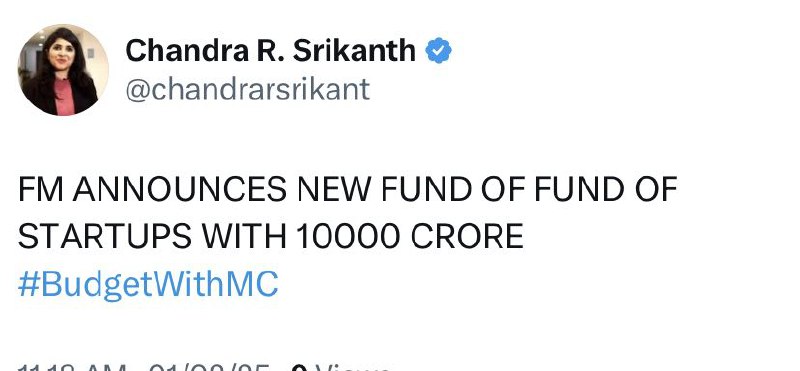Click the words NEW FUND in tweet

pos(384,189)
